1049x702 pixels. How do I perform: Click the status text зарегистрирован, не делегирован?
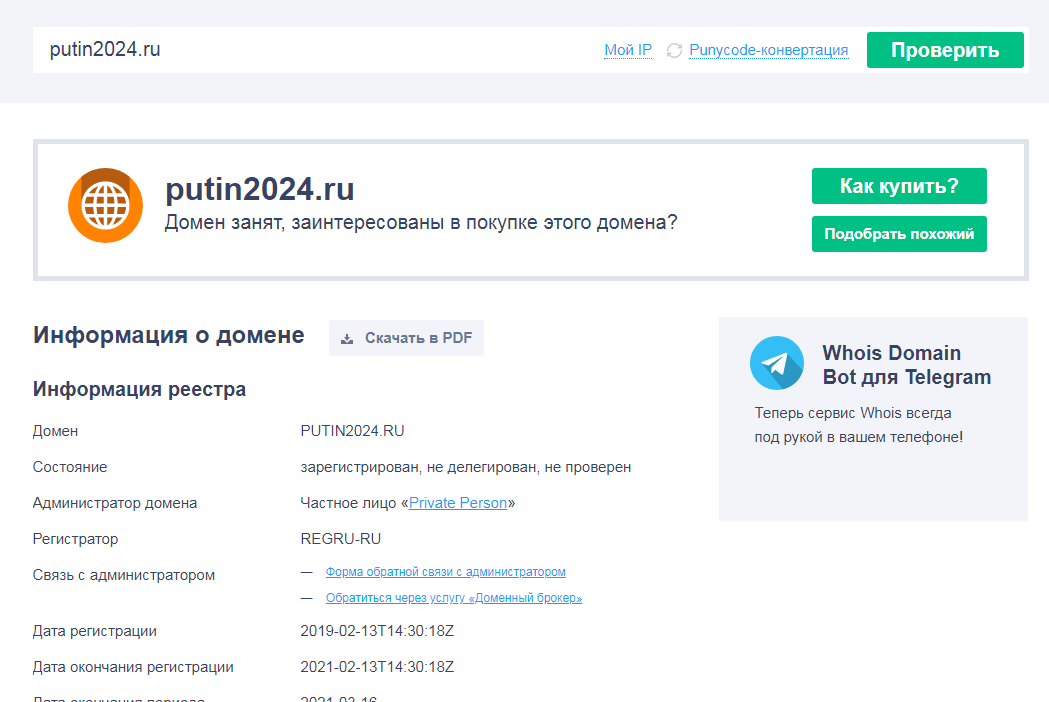point(466,467)
